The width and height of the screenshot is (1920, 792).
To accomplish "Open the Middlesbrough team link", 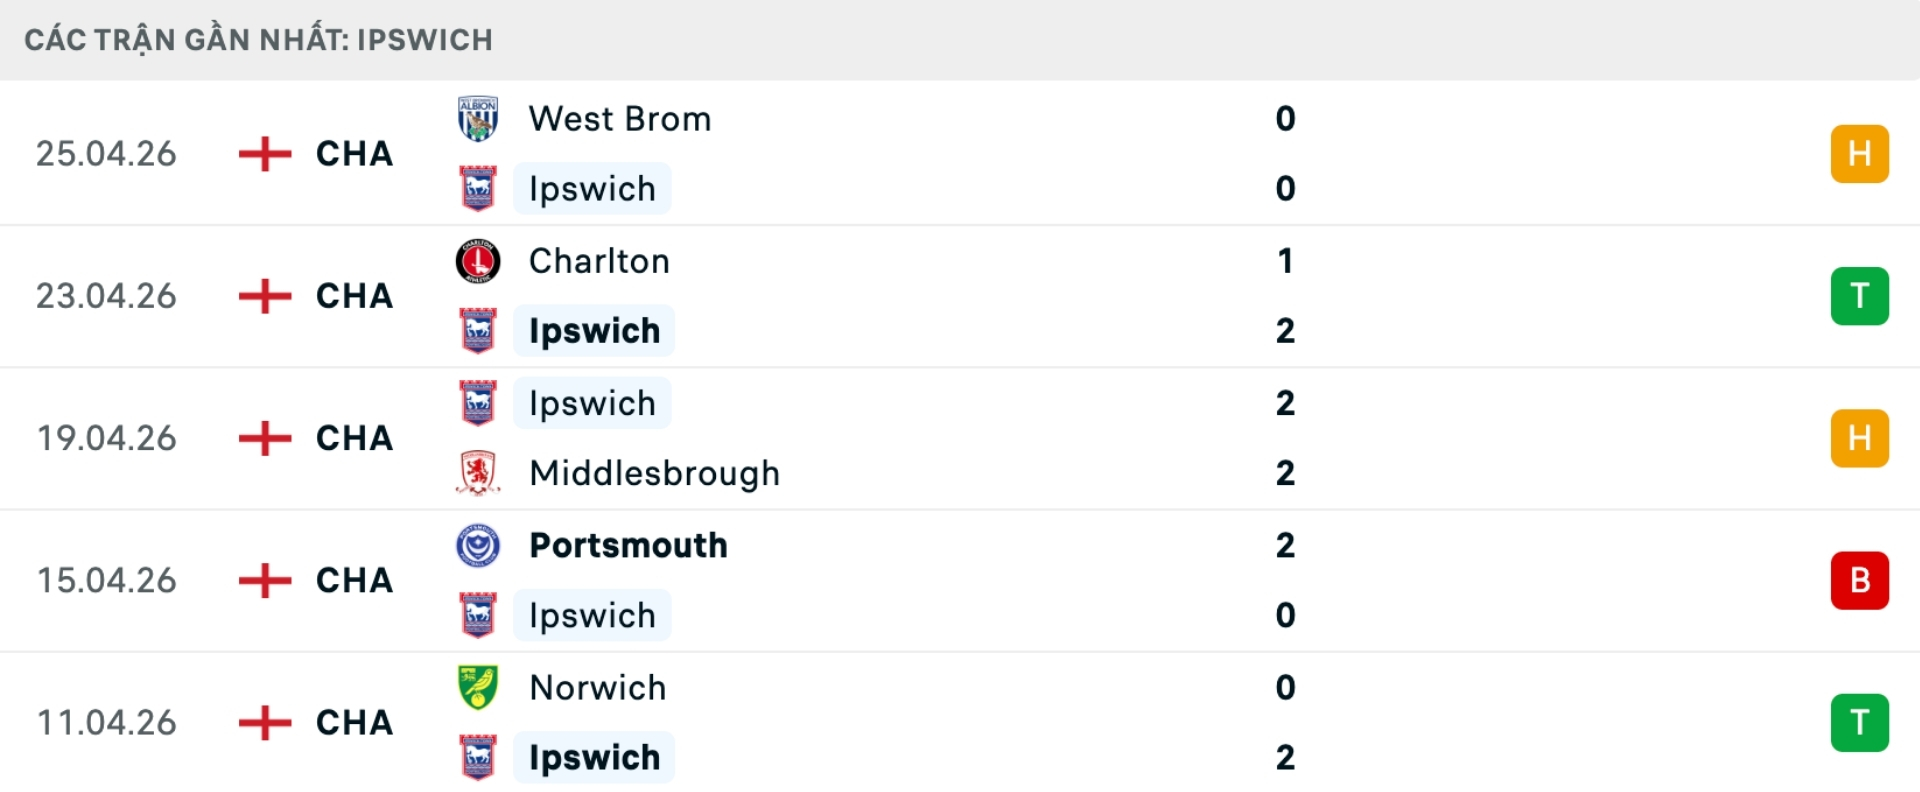I will (654, 473).
